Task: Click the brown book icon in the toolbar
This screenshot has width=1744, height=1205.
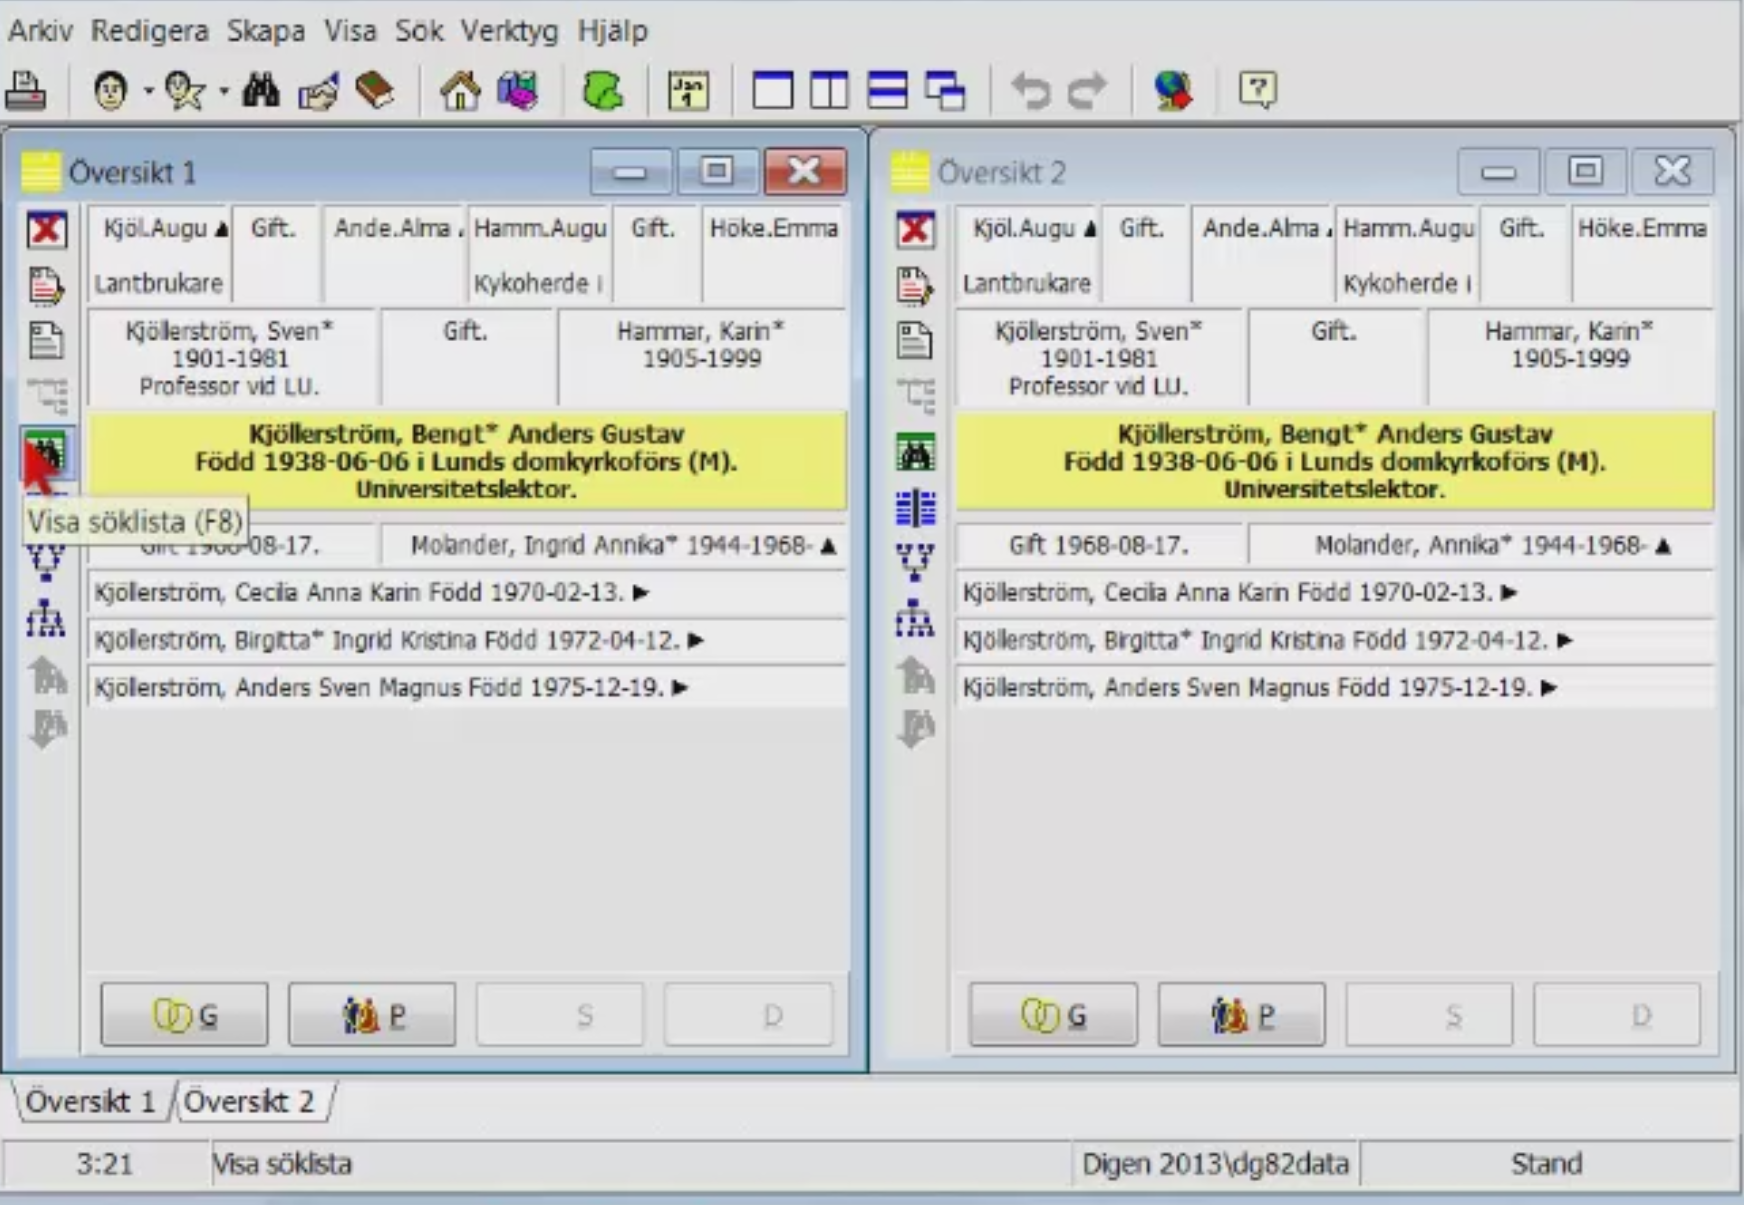Action: [x=375, y=91]
